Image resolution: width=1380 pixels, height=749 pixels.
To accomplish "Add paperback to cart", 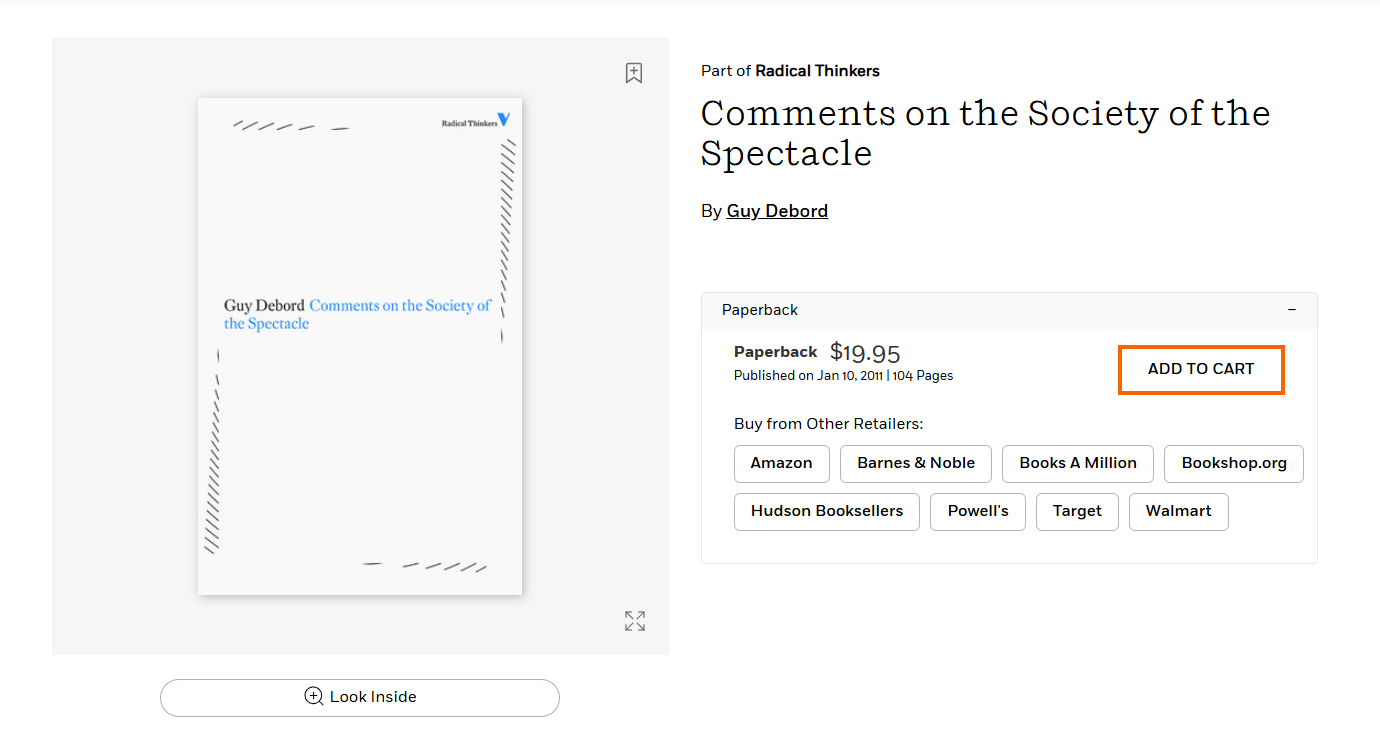I will 1200,369.
